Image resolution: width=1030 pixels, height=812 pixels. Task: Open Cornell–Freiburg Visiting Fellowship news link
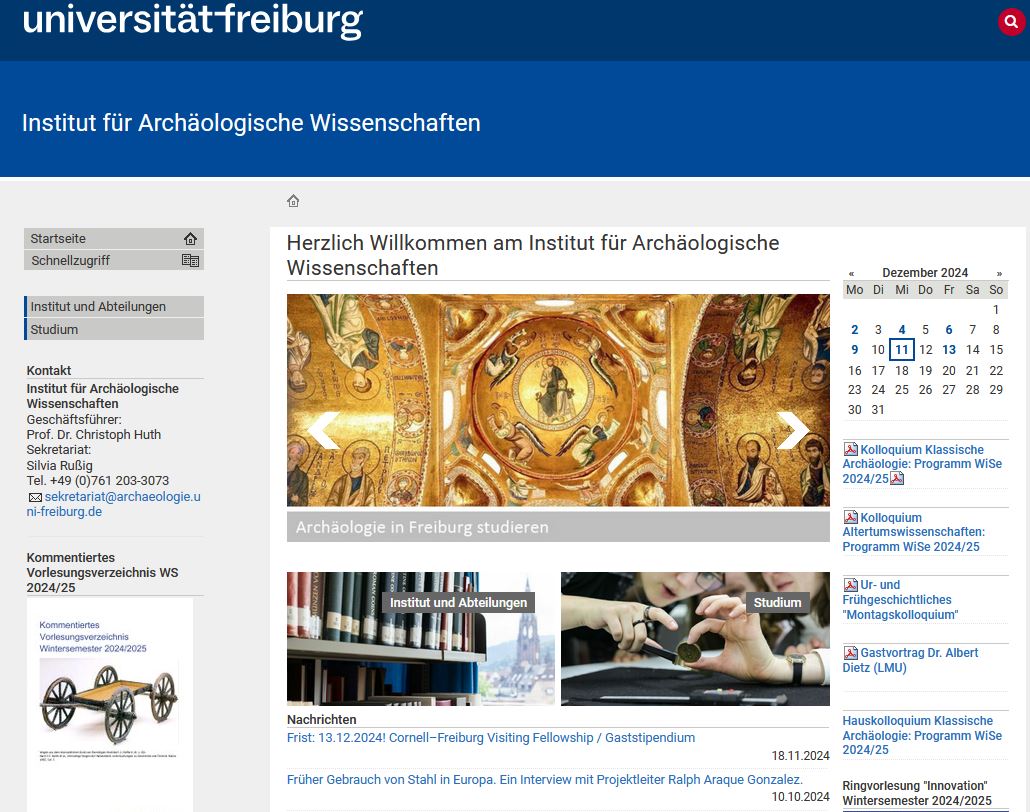(x=491, y=738)
